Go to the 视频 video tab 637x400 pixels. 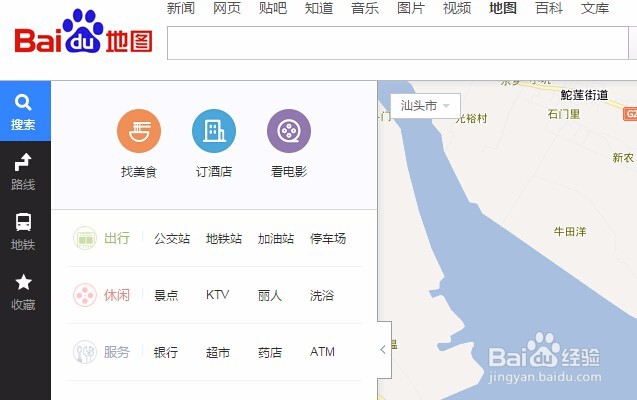(x=457, y=8)
